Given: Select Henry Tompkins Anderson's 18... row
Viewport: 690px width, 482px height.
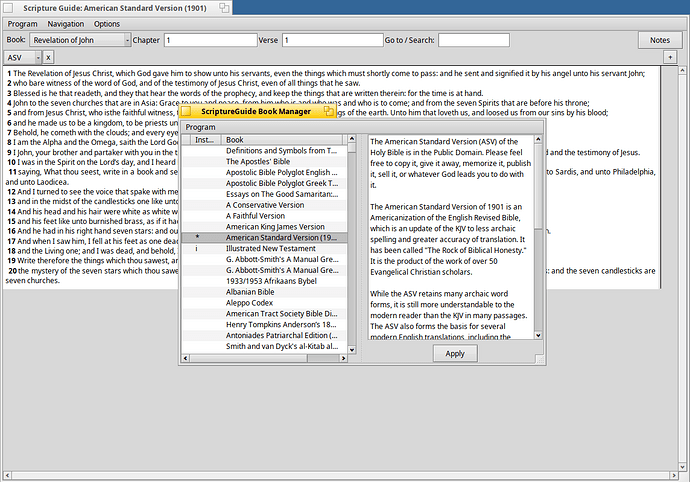Looking at the screenshot, I should click(x=264, y=324).
